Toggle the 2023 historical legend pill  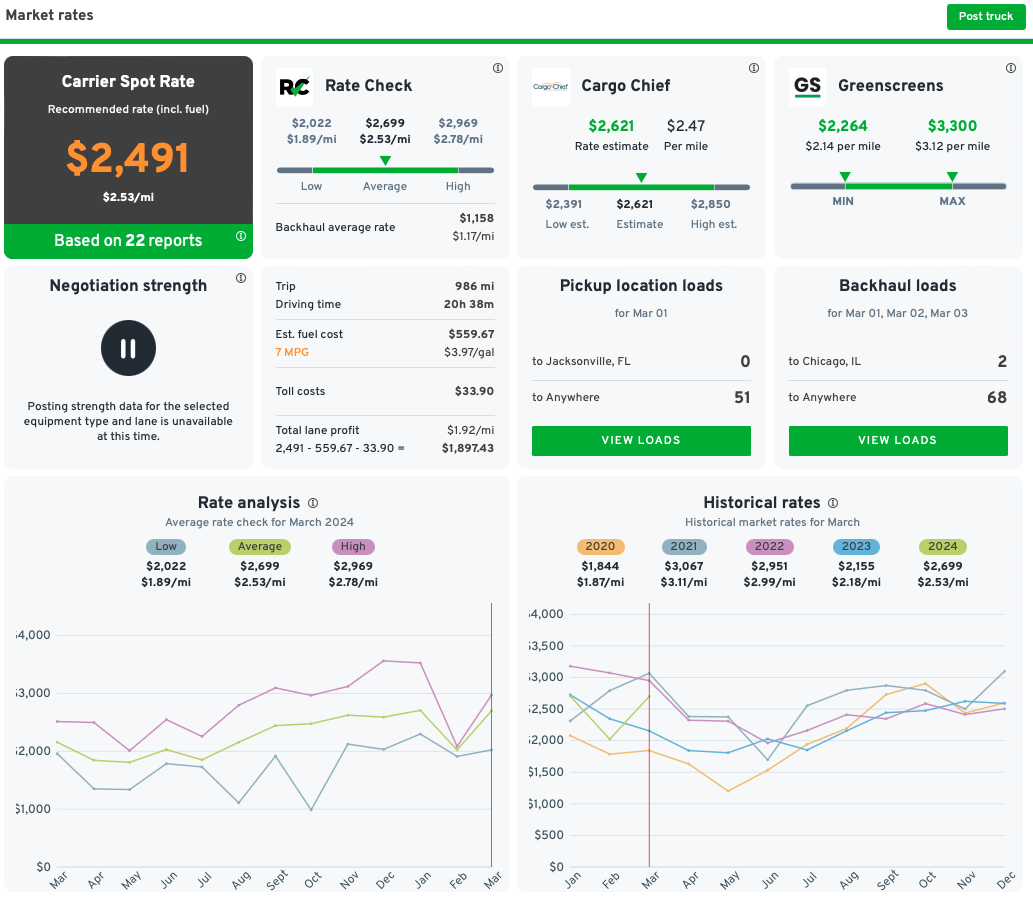click(856, 546)
